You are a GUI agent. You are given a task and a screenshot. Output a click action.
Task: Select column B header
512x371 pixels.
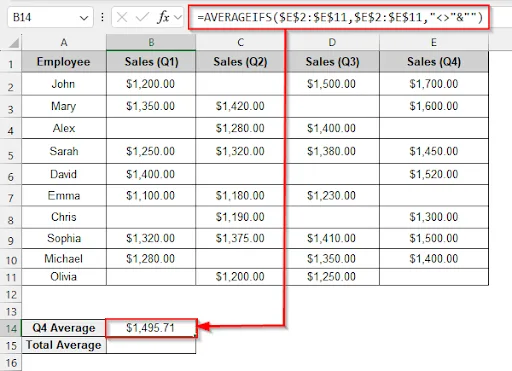tap(151, 42)
